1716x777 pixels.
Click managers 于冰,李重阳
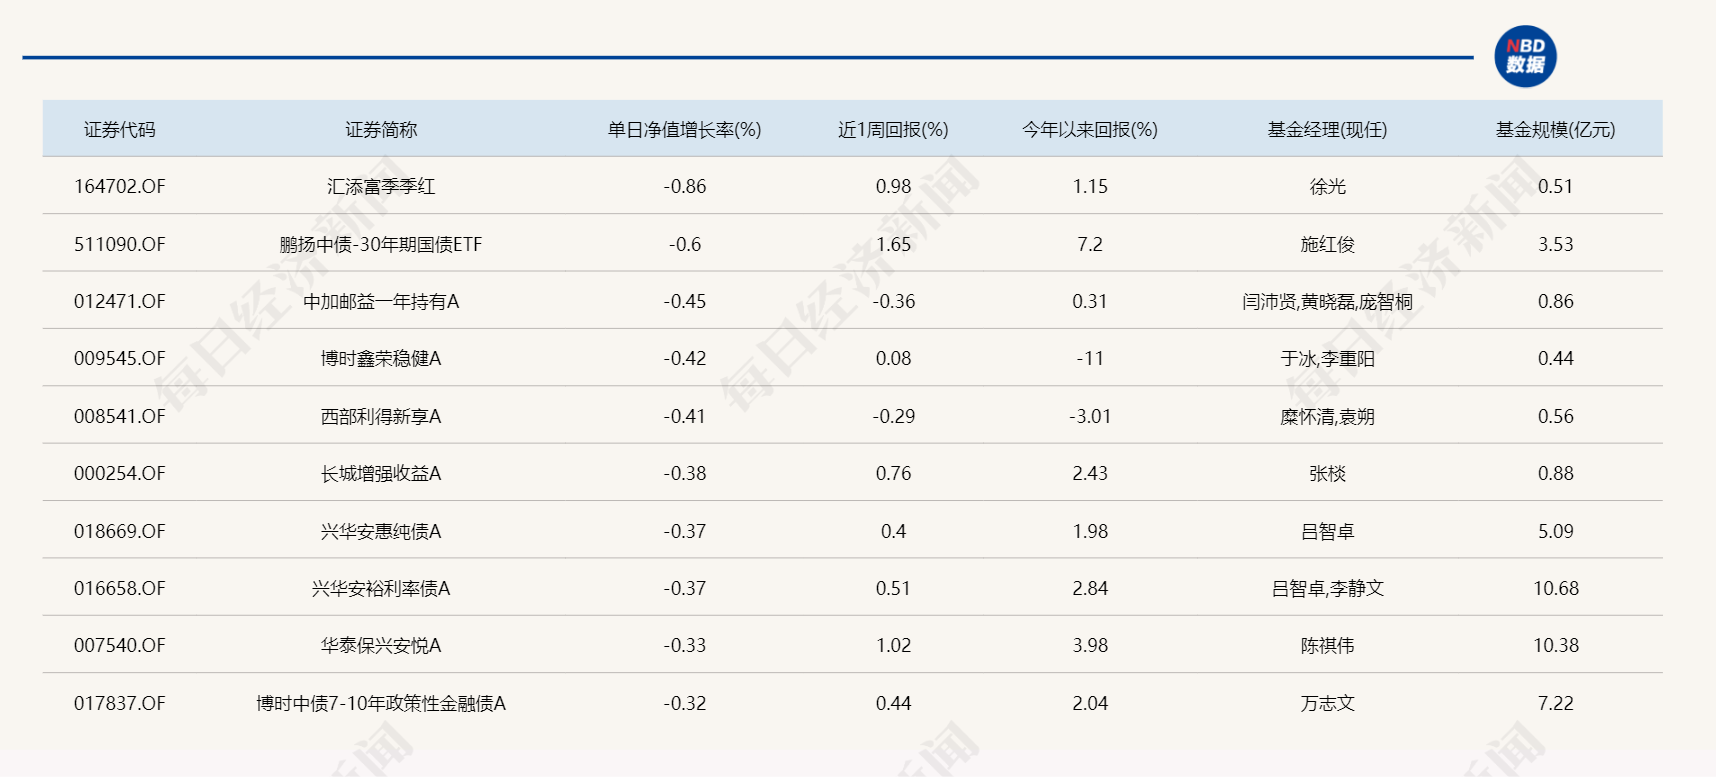tap(1328, 358)
